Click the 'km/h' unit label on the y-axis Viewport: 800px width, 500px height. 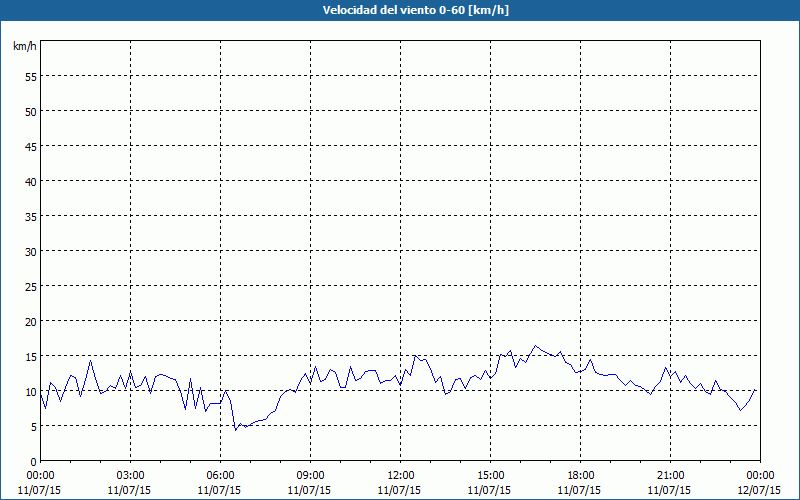(x=24, y=46)
